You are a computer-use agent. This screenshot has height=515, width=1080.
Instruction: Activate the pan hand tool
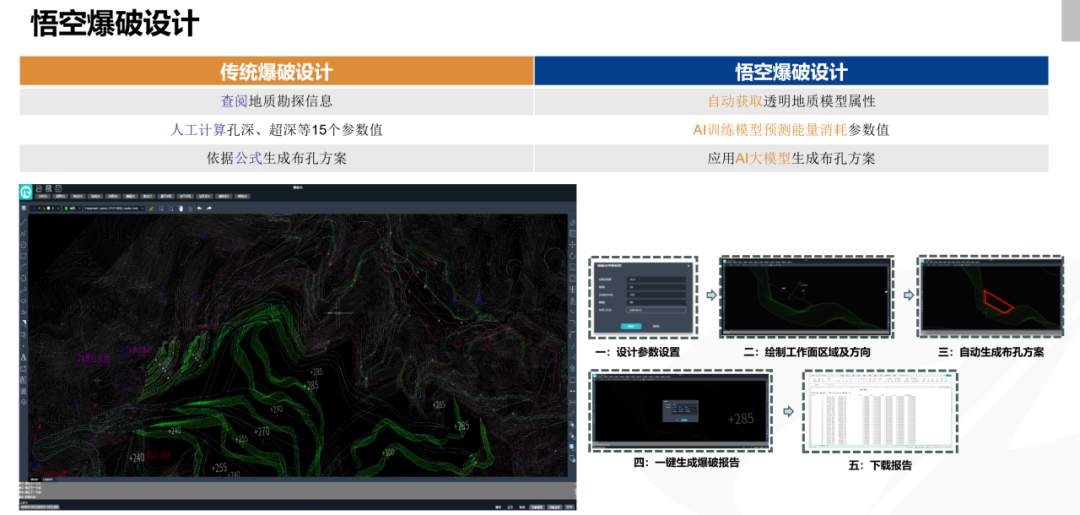coord(180,208)
